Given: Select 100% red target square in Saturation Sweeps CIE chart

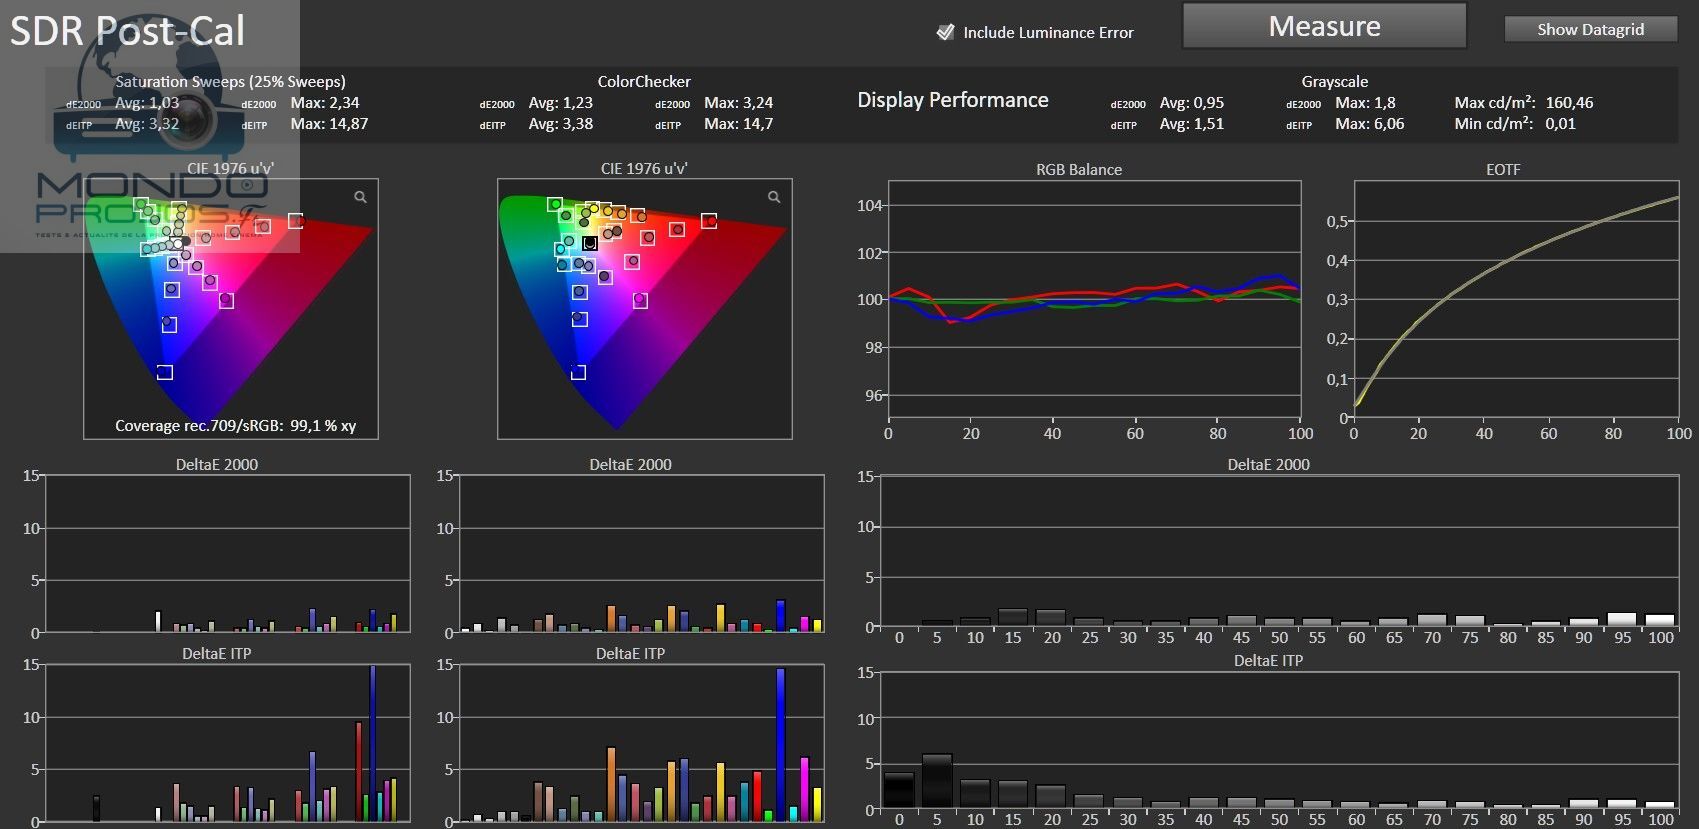Looking at the screenshot, I should pos(295,221).
